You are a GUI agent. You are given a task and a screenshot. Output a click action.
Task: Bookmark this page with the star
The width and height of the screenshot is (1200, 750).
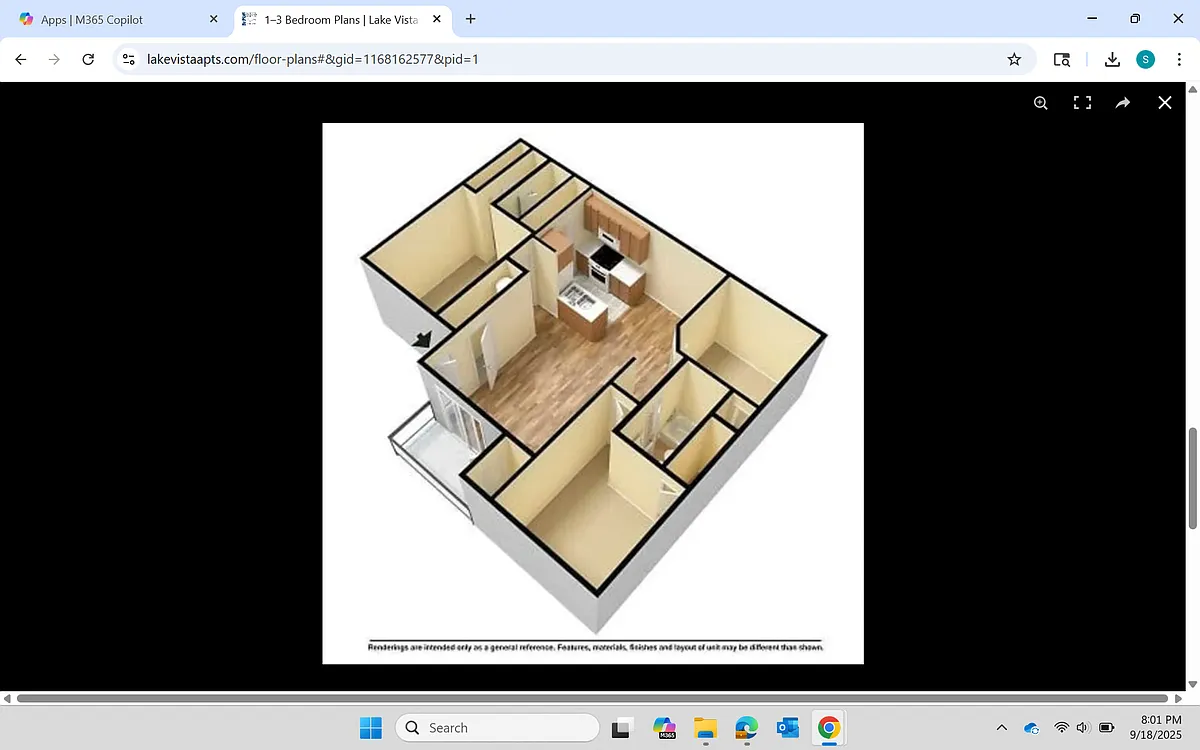click(x=1014, y=59)
